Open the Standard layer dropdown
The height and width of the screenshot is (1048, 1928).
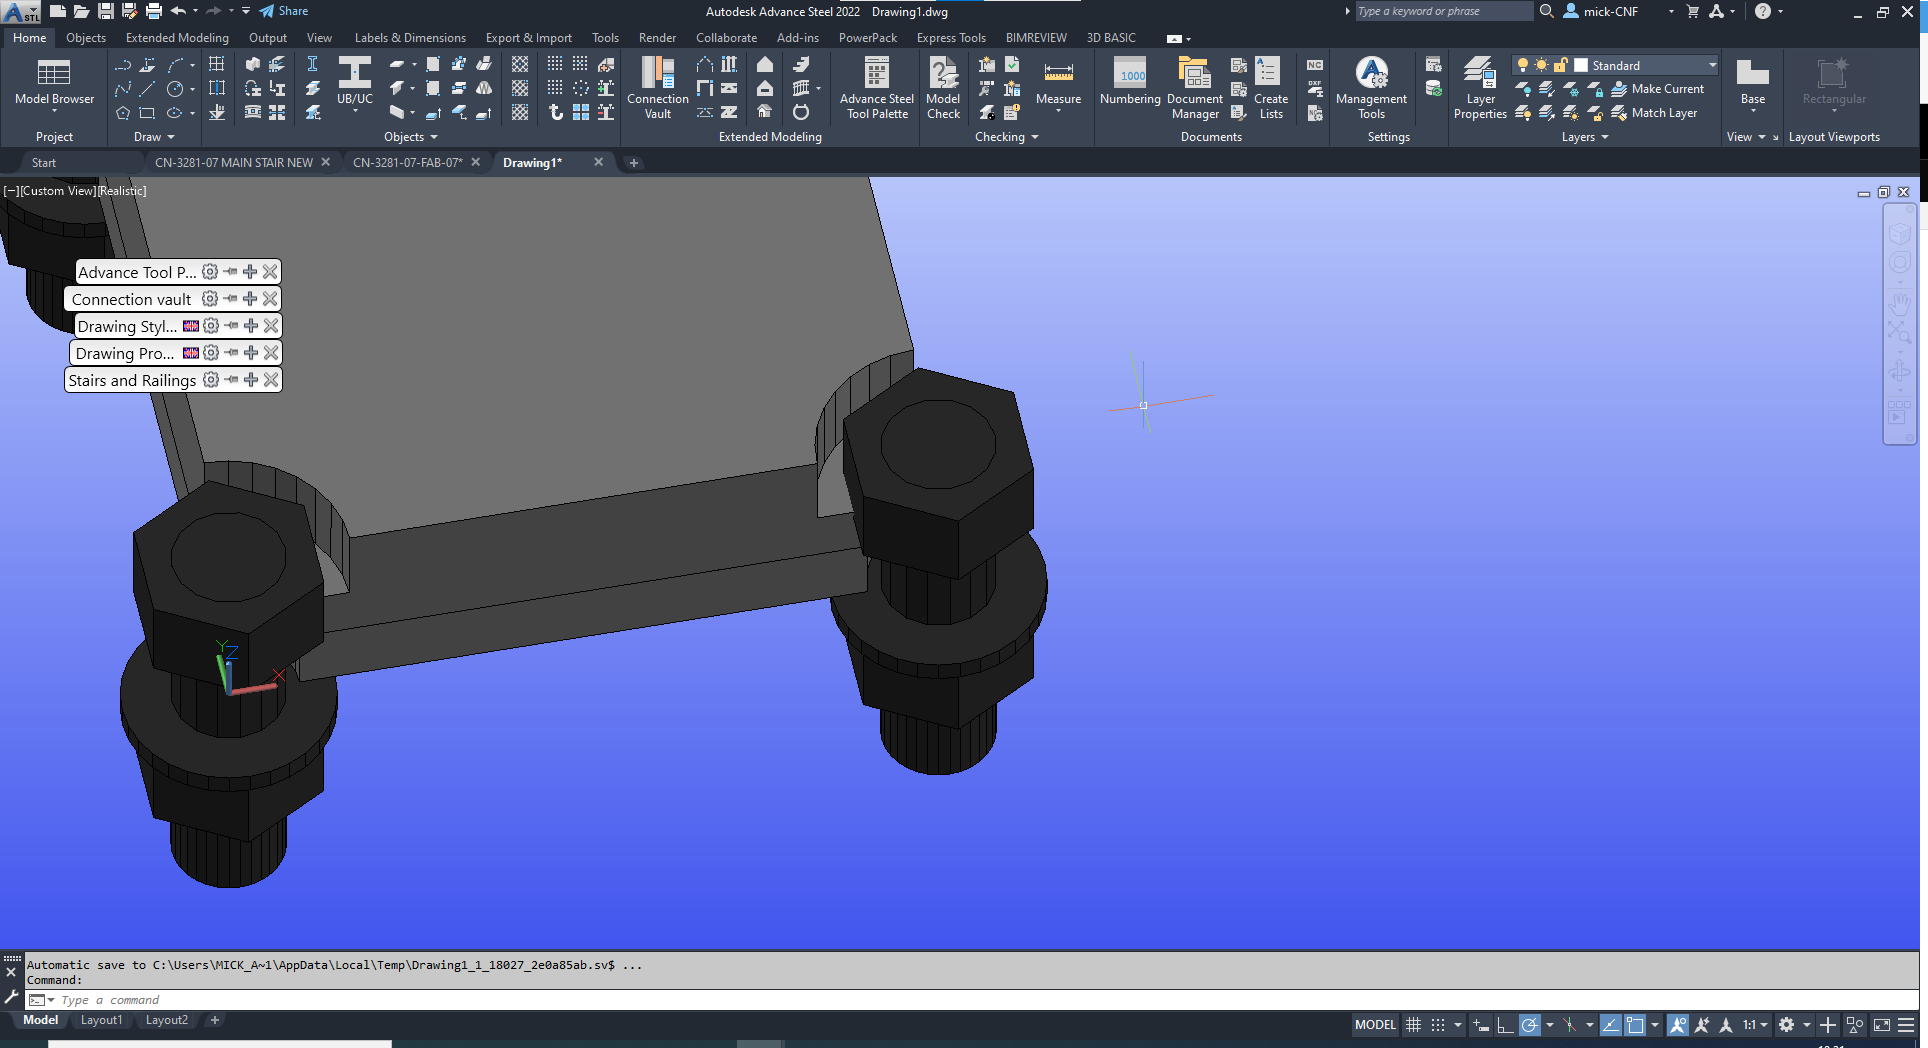(x=1711, y=65)
